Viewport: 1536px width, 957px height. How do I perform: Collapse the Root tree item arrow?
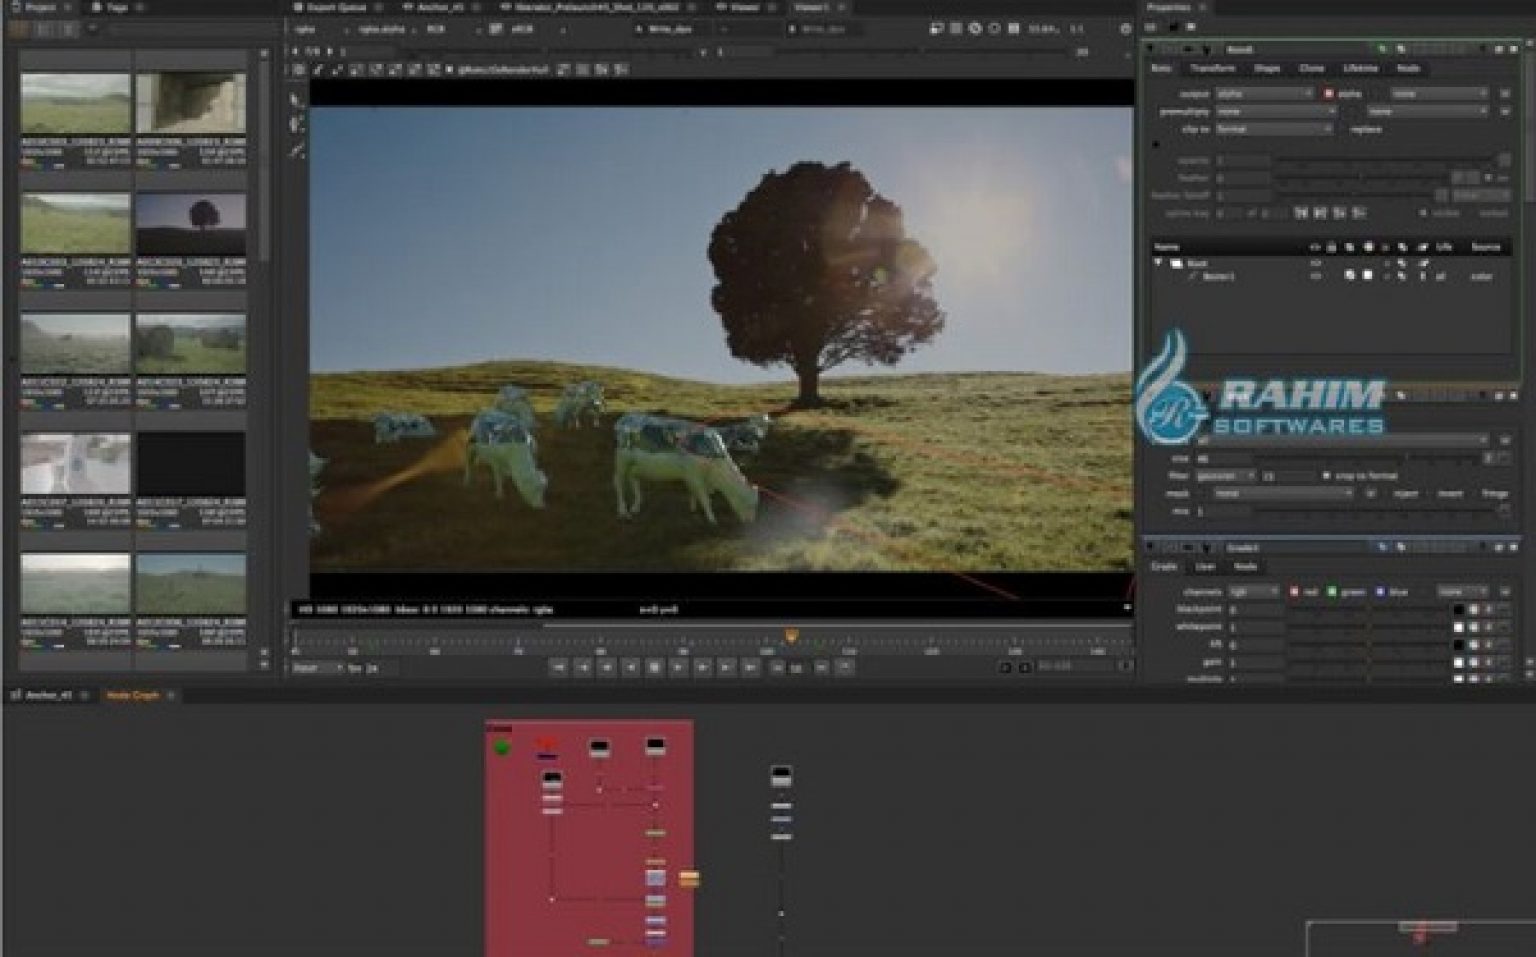tap(1159, 263)
